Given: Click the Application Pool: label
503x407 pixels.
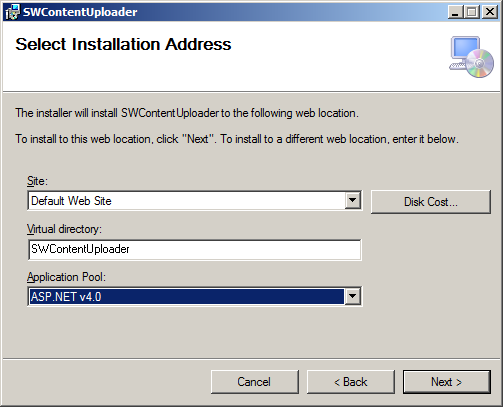Looking at the screenshot, I should 66,277.
